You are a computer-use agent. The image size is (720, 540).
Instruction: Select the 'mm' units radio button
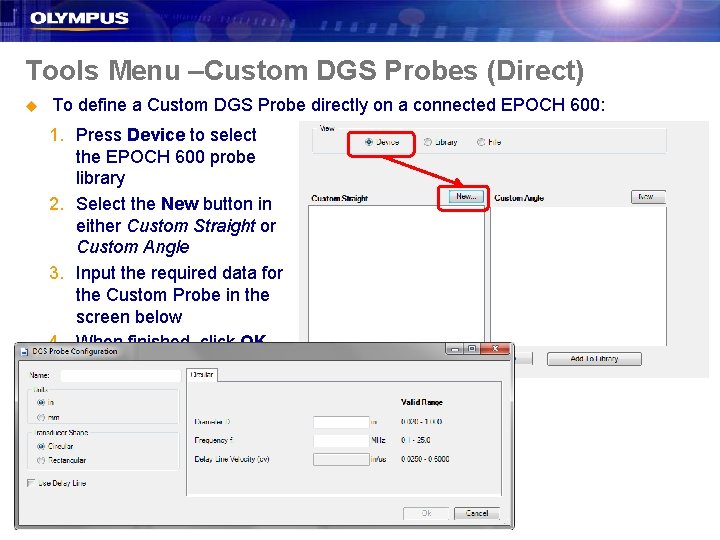[41, 417]
